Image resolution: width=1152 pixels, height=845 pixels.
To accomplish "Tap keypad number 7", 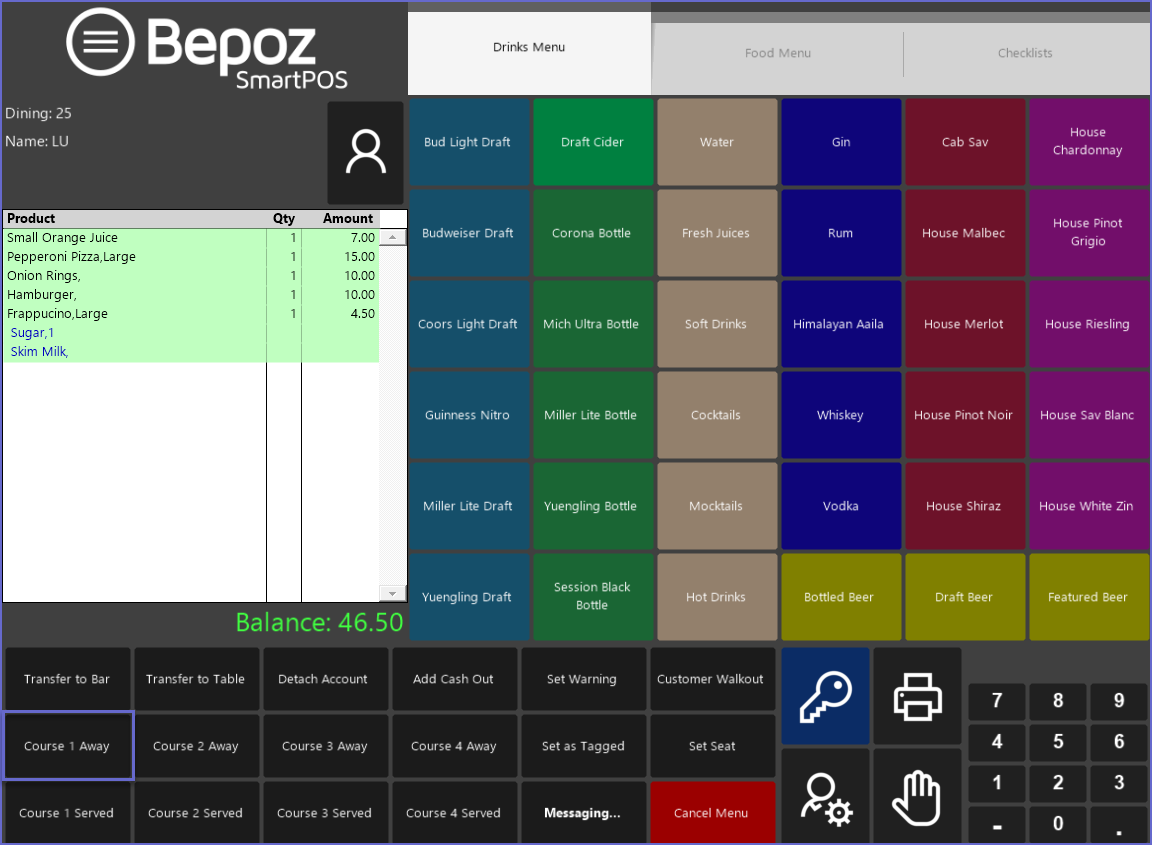I will 997,700.
